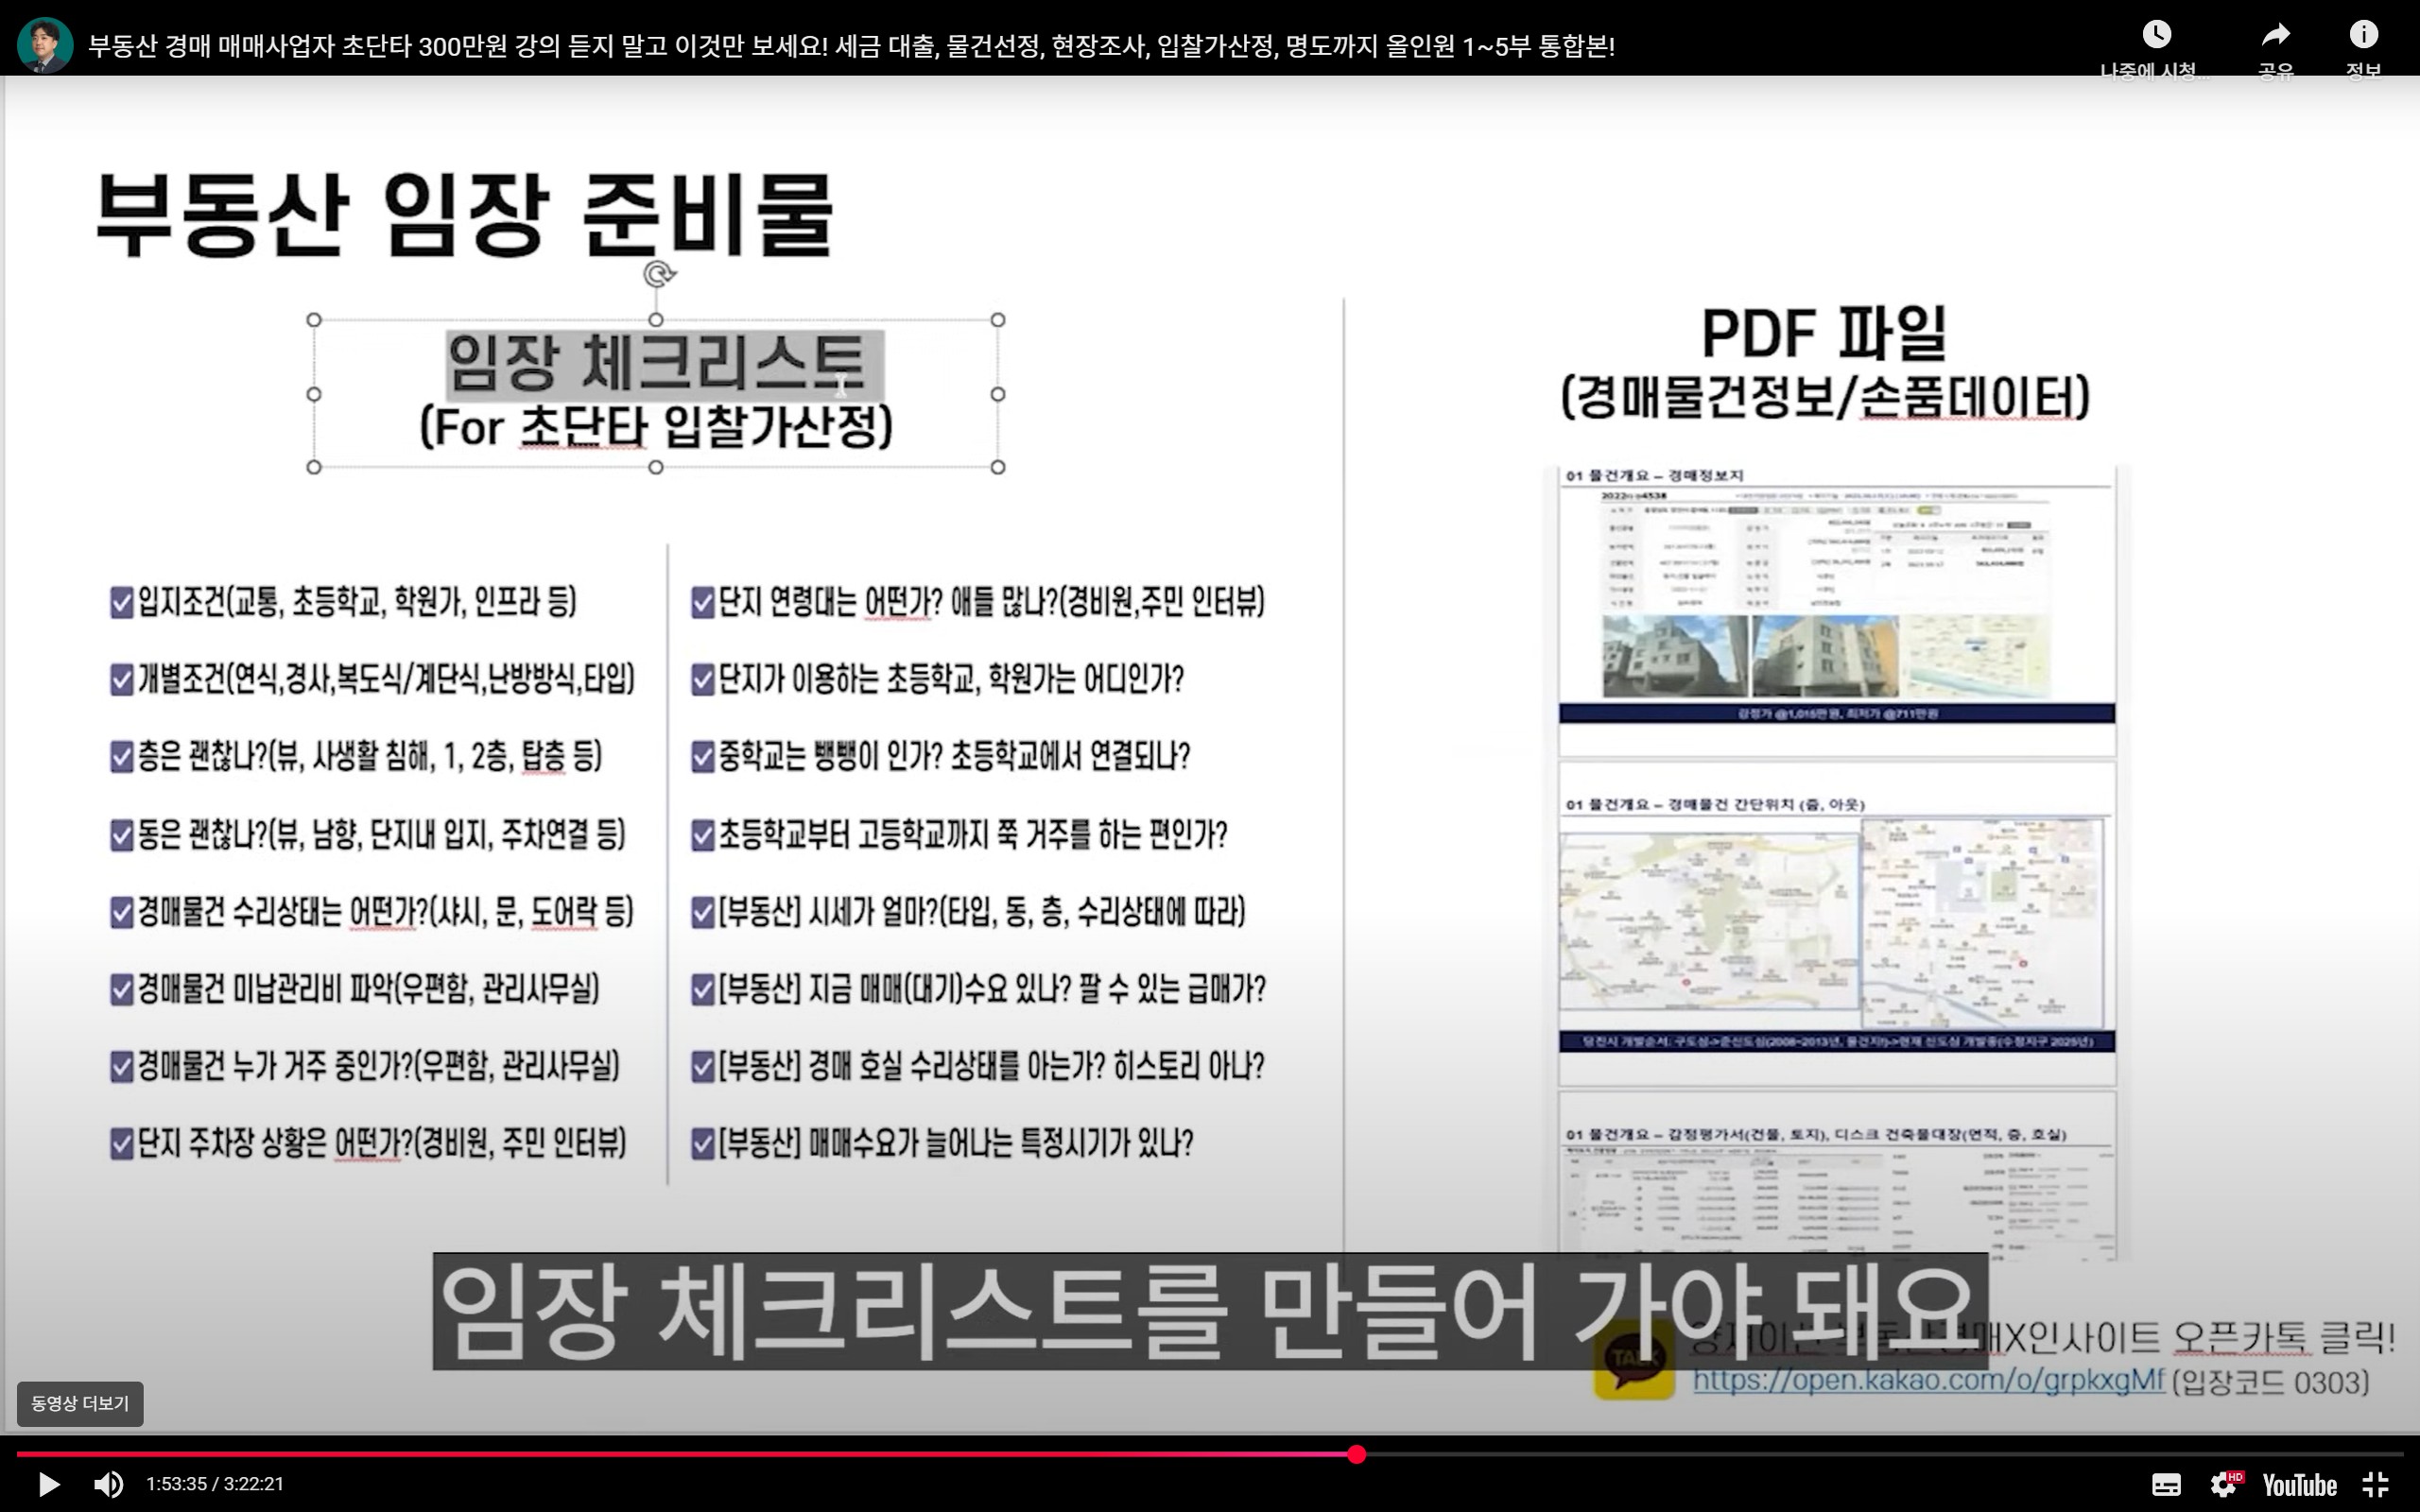Screen dimensions: 2420x1512
Task: Click the rotate handle above text box
Action: pos(658,274)
